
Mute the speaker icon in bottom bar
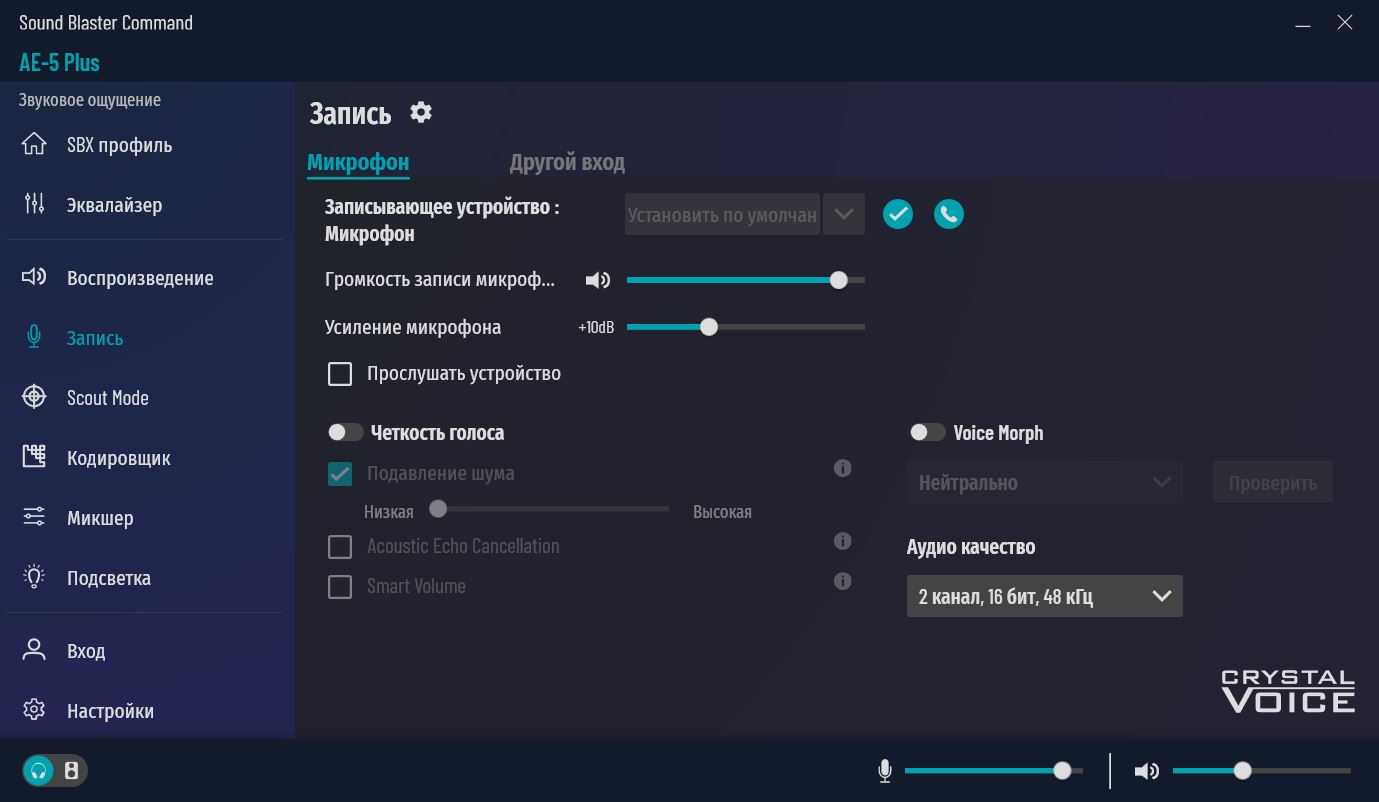tap(1147, 771)
